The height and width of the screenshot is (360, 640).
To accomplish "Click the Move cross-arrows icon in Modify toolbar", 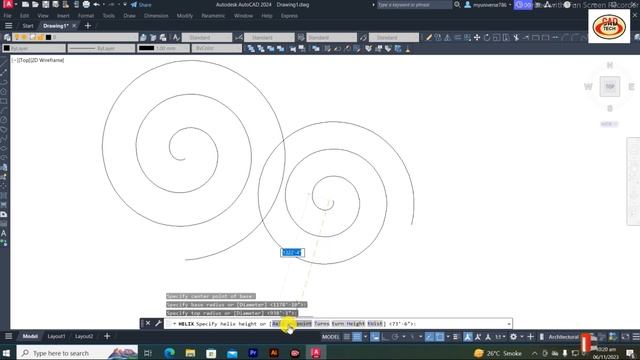I will coord(477,38).
